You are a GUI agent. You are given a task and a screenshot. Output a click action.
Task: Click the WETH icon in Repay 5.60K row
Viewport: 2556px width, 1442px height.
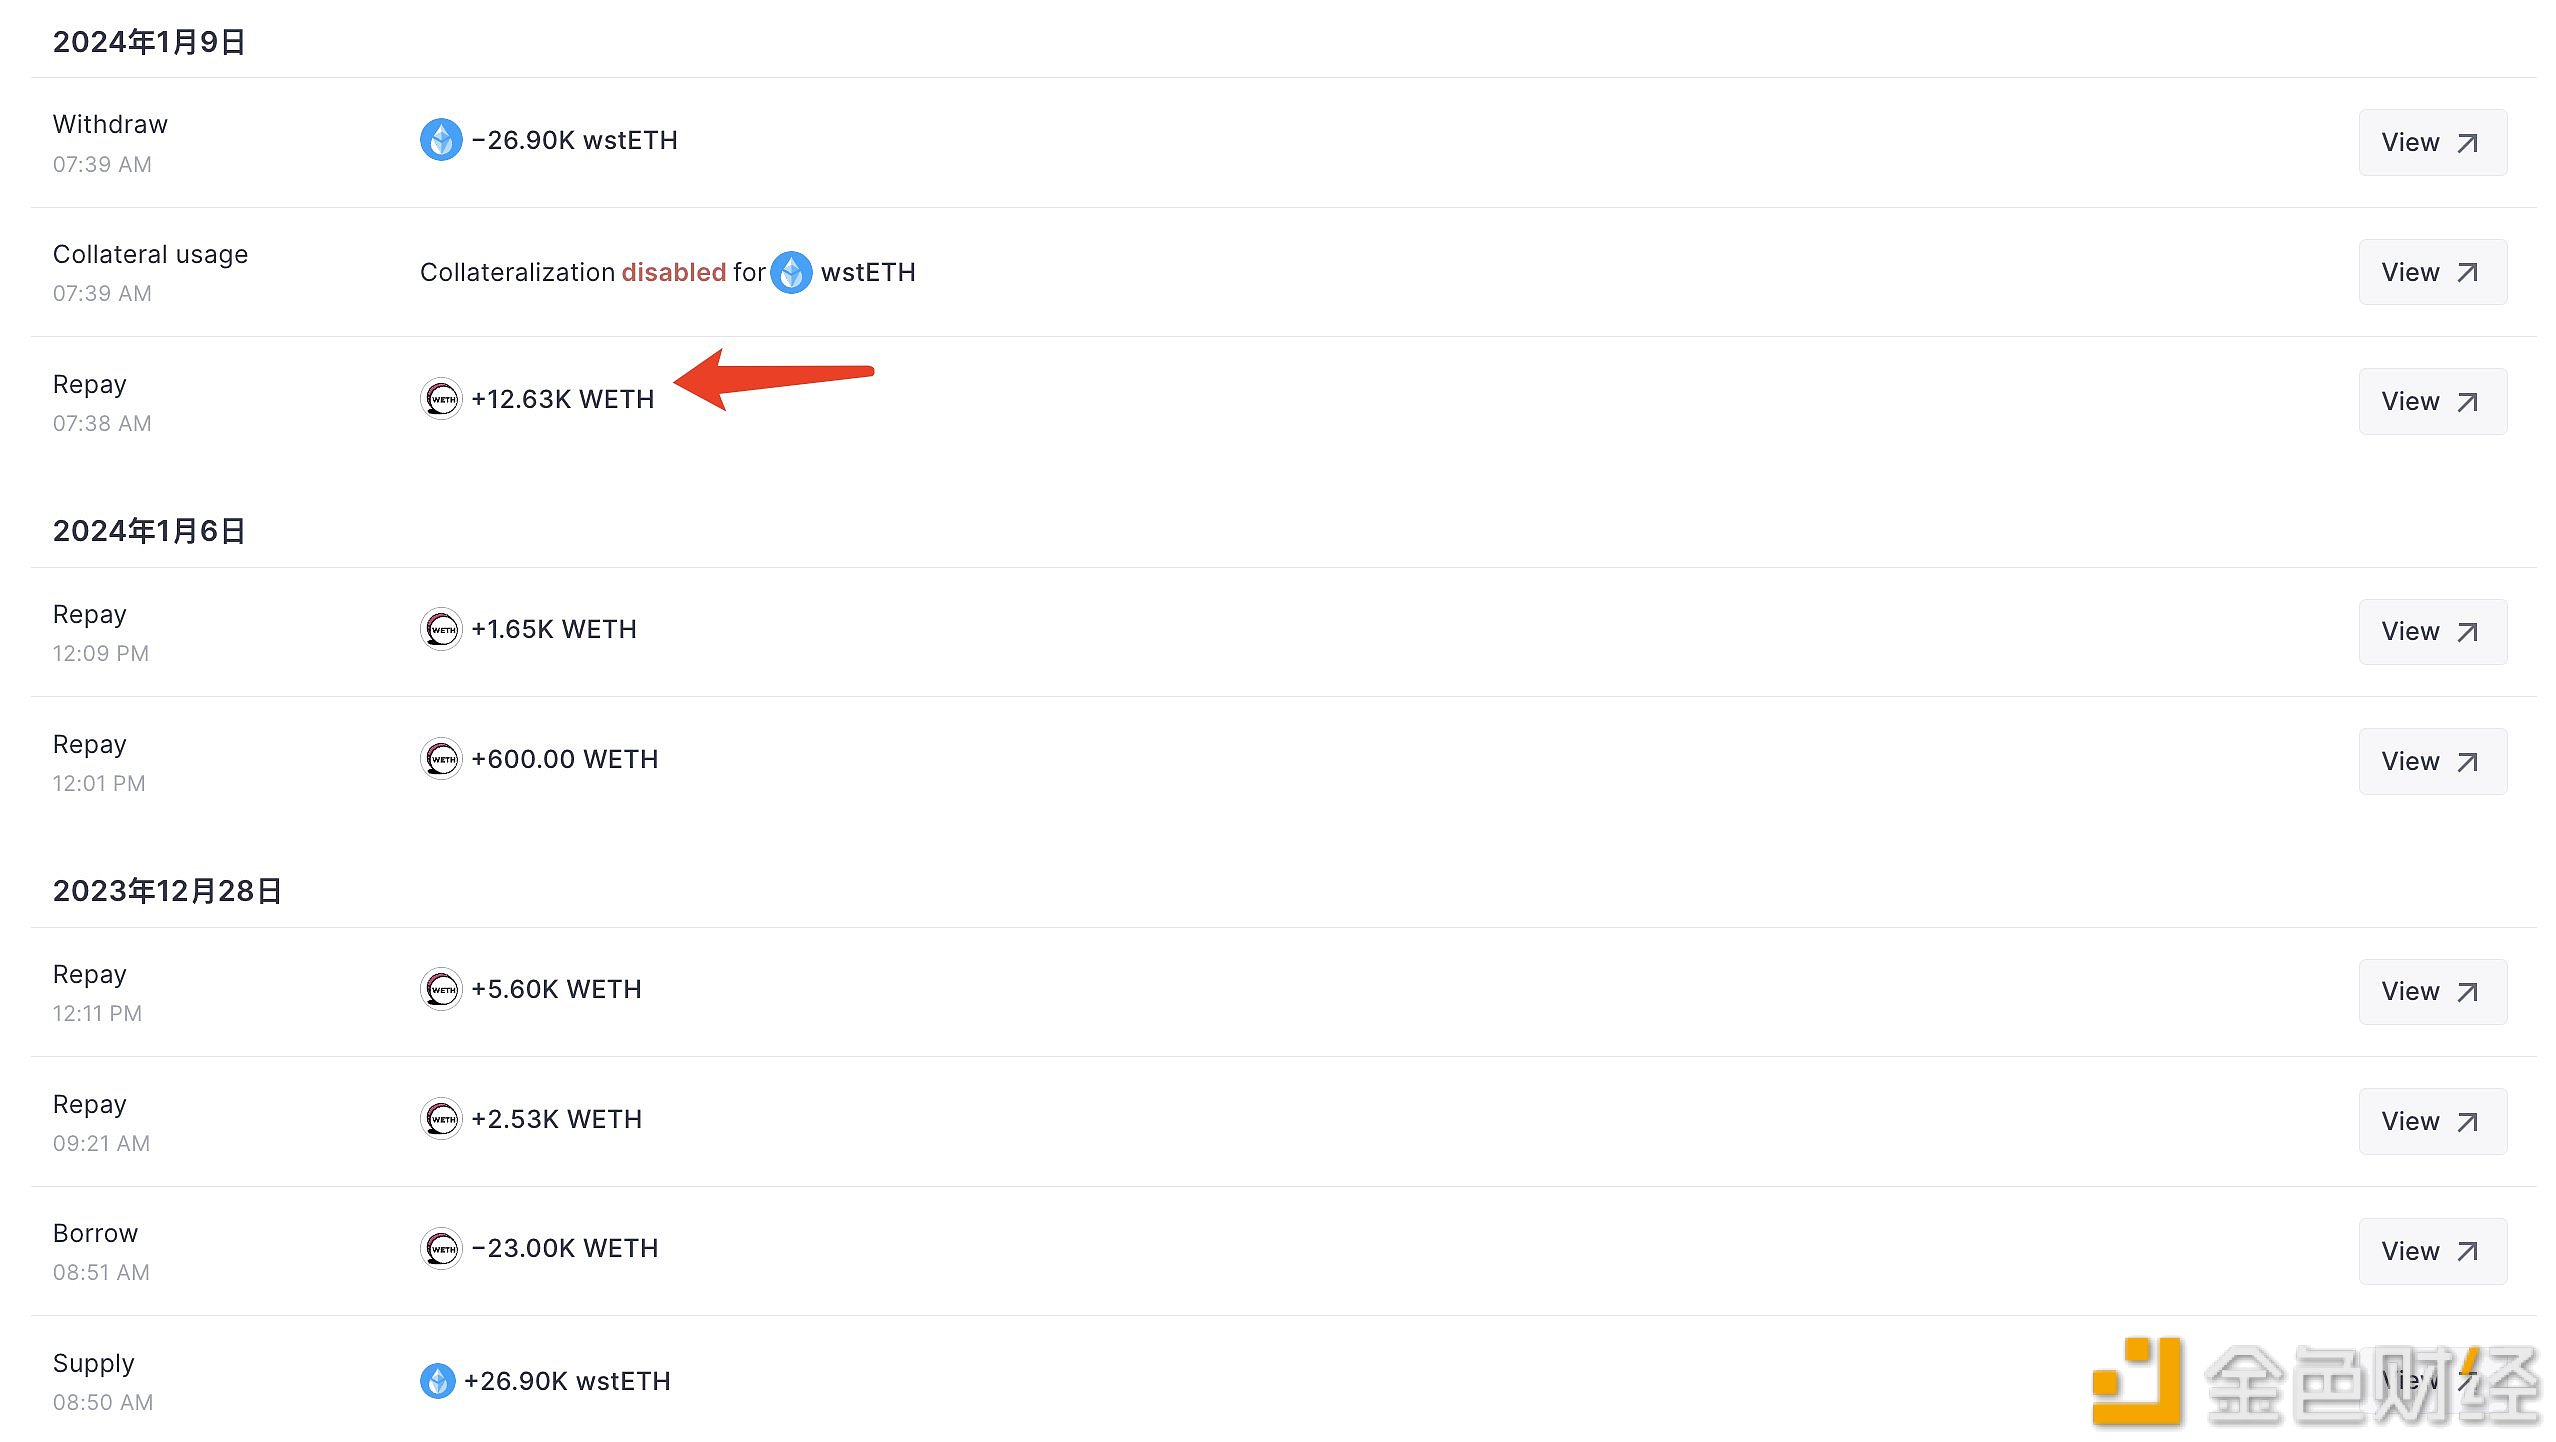coord(437,989)
